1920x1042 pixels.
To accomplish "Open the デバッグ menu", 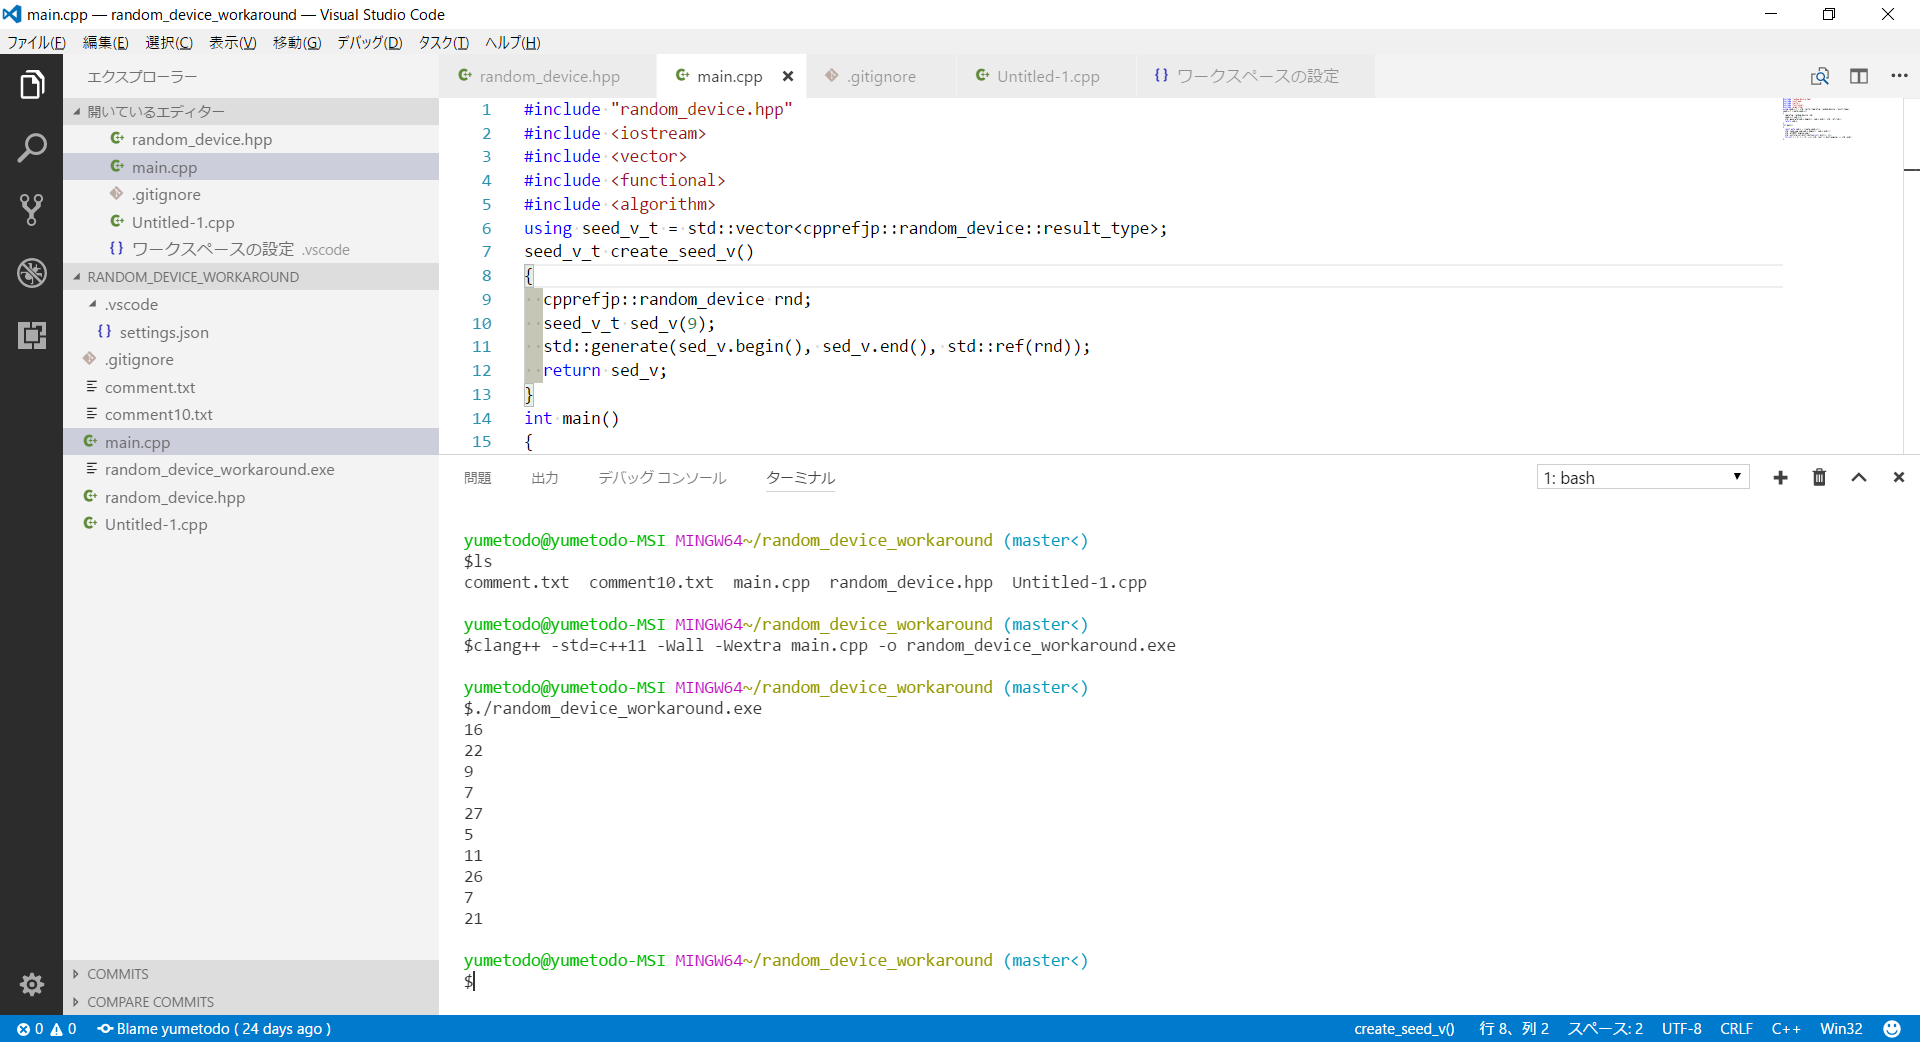I will click(368, 43).
